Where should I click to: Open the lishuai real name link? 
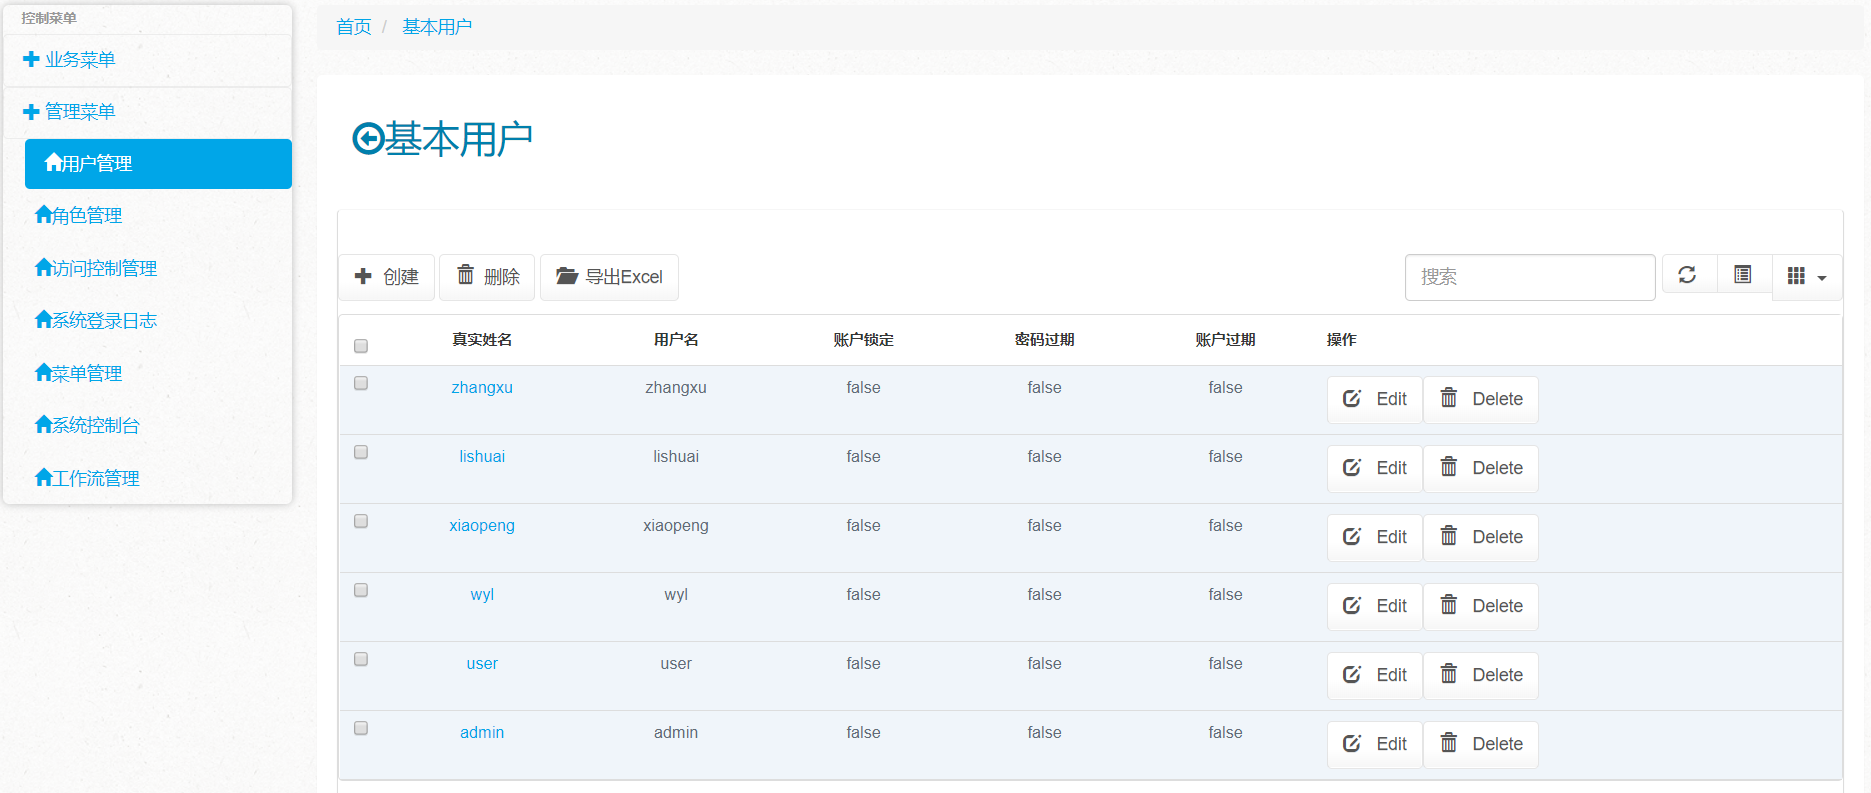pos(482,457)
